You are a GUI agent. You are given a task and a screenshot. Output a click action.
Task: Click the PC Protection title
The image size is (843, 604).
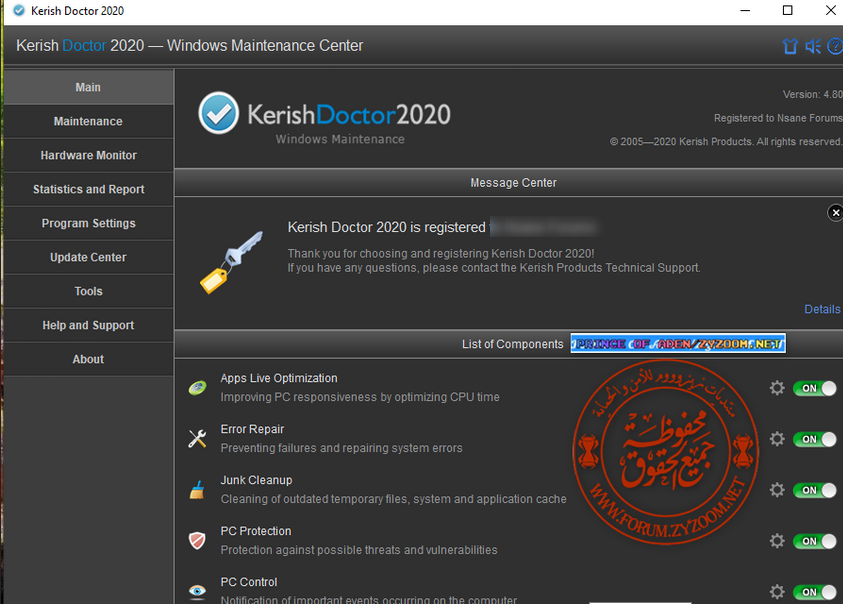(255, 531)
